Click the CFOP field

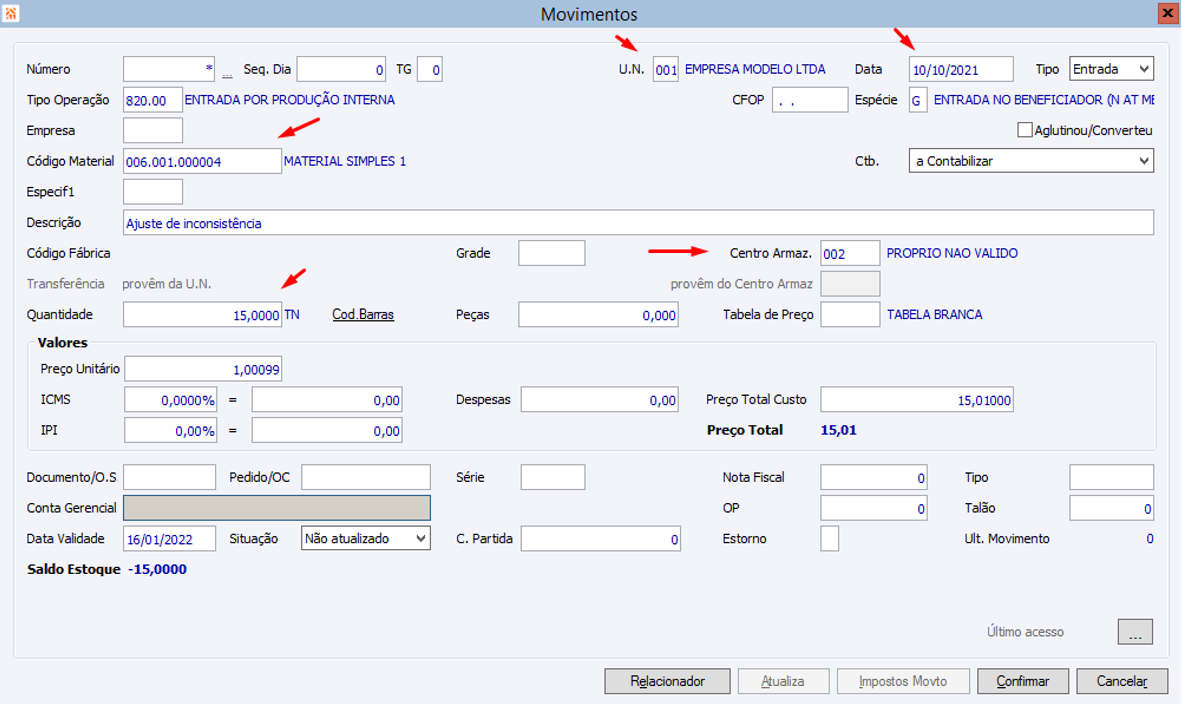810,99
